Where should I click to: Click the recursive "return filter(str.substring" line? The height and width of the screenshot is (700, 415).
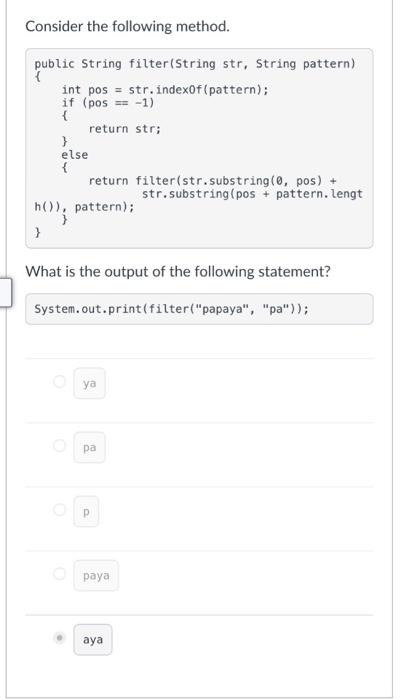212,181
